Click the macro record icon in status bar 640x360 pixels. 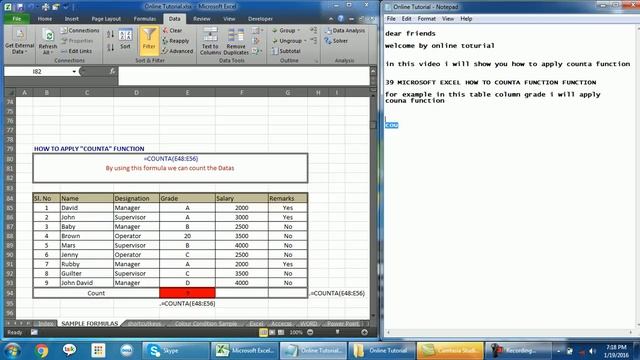[34, 333]
